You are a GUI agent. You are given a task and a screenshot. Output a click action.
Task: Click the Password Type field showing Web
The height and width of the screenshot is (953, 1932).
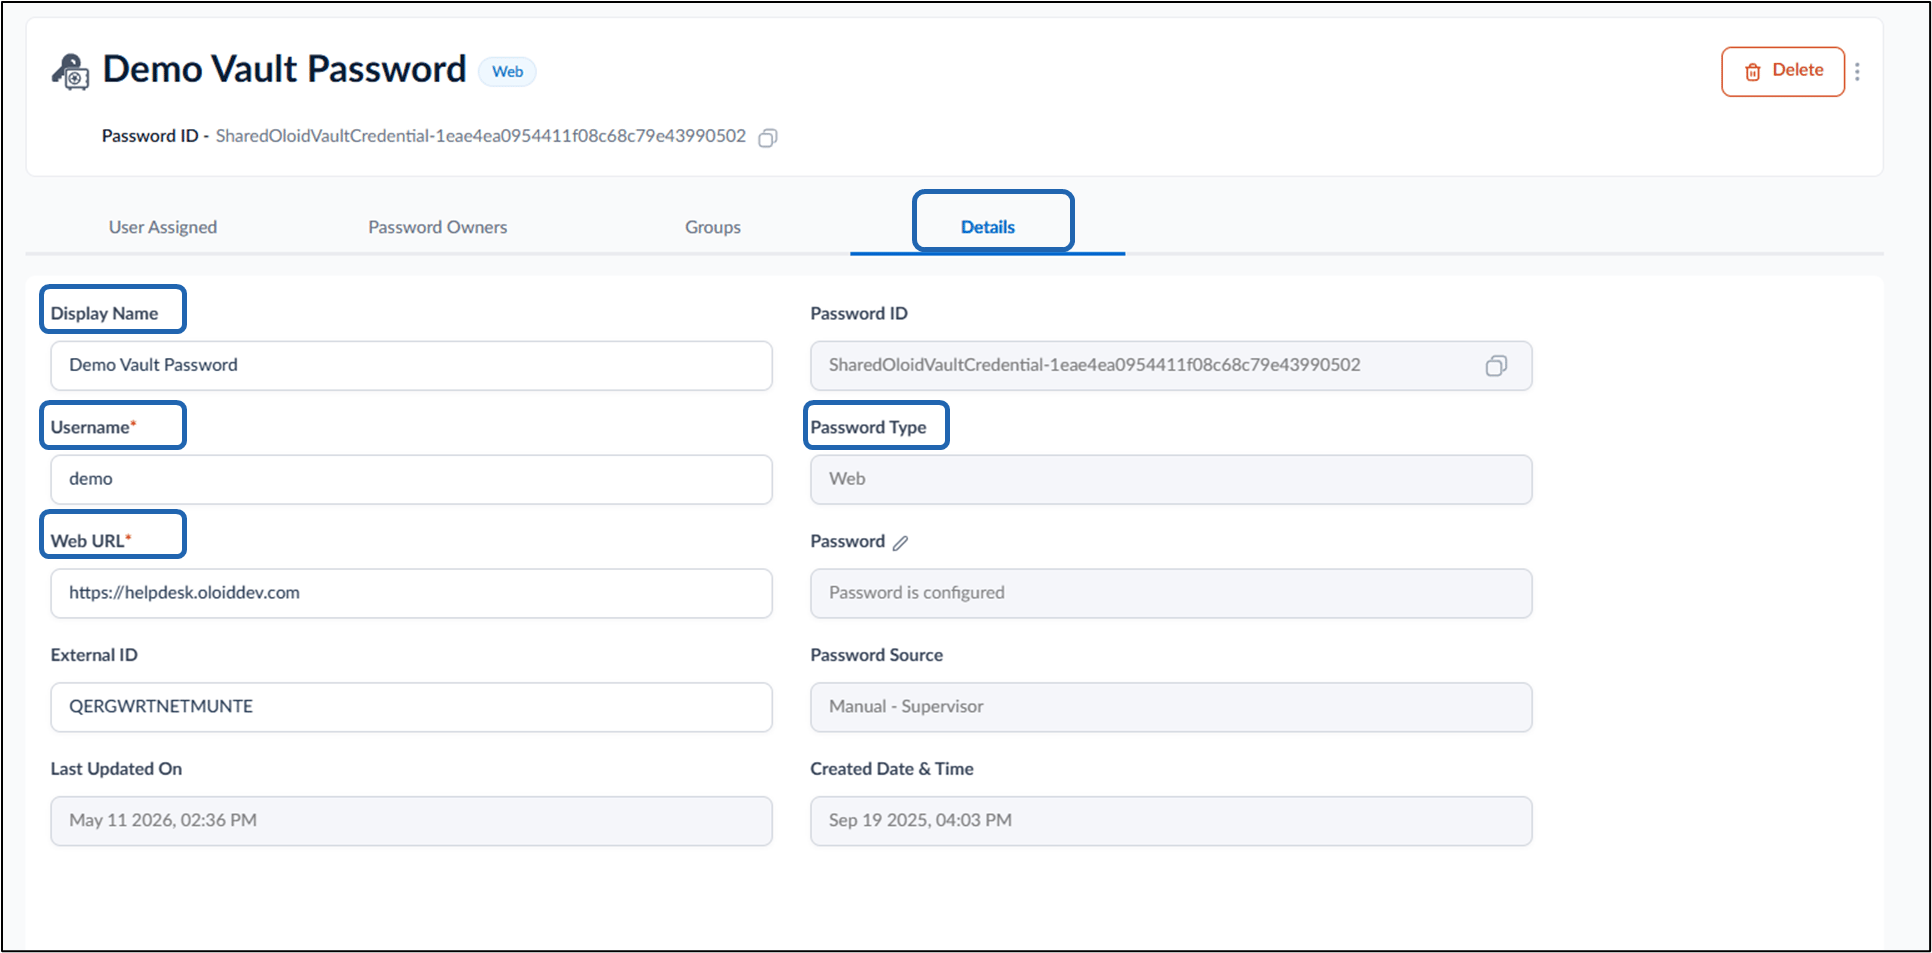point(1171,480)
